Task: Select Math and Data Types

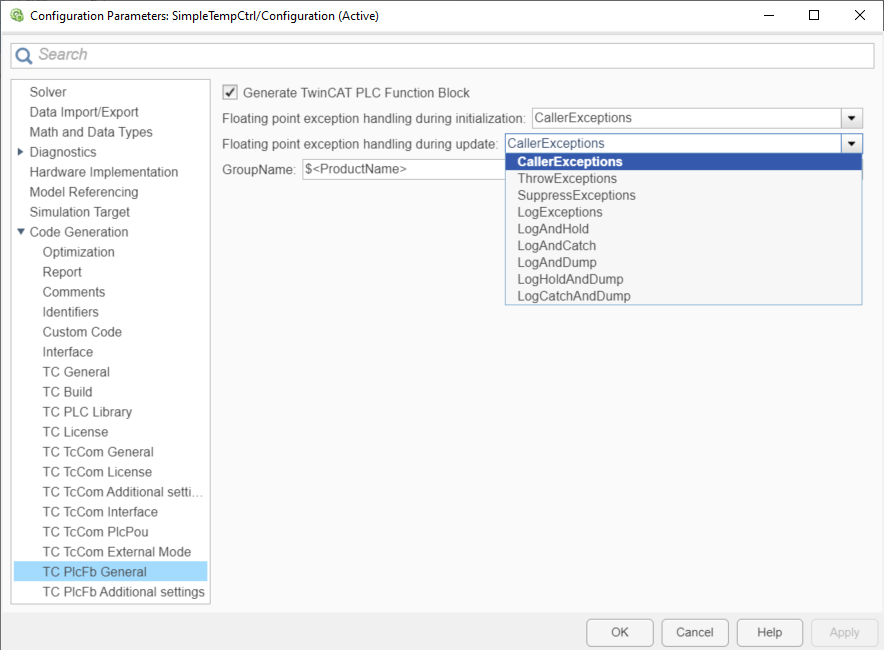Action: [91, 132]
